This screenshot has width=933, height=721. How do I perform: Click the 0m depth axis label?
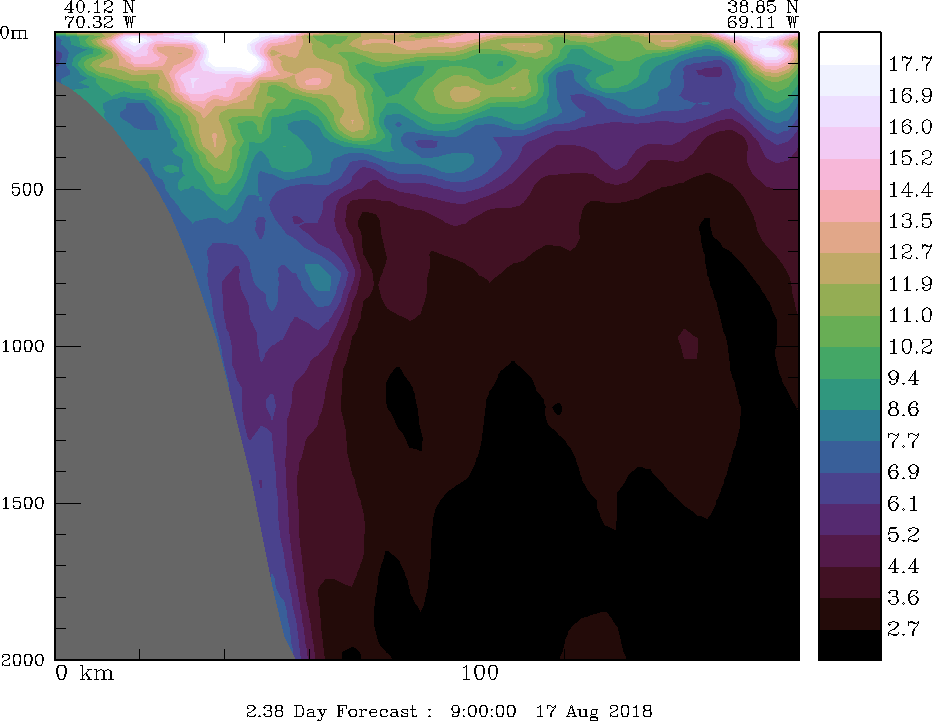pos(14,33)
